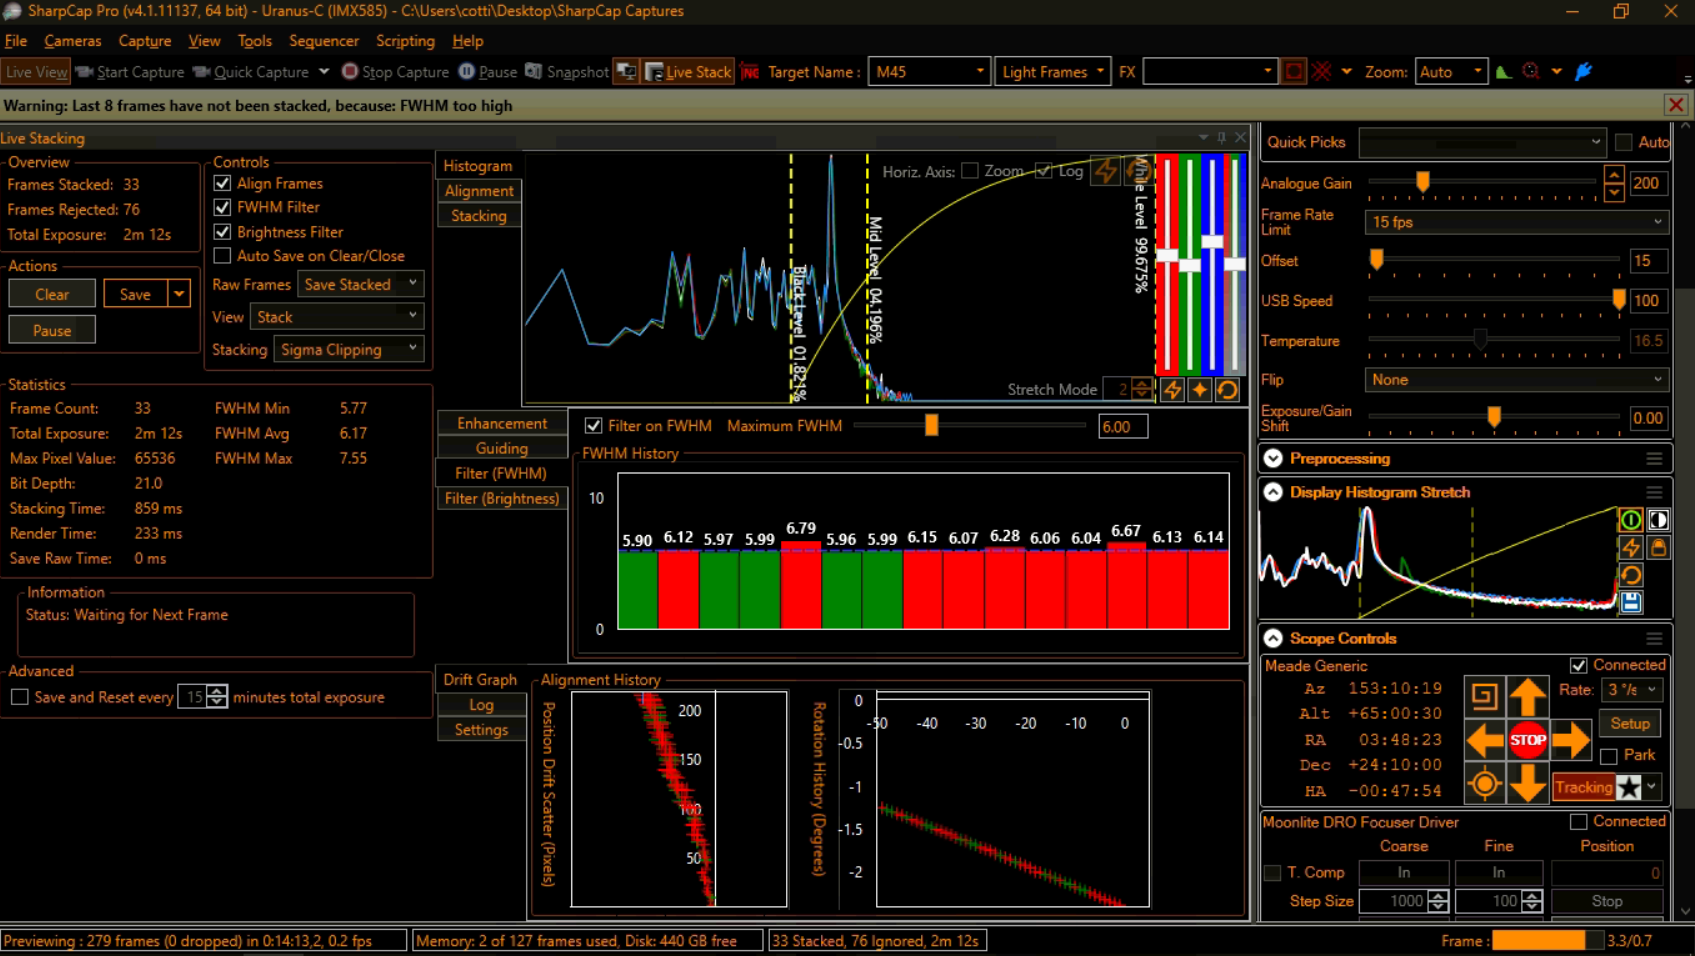The height and width of the screenshot is (956, 1695).
Task: Slew the telescope left with the left arrow
Action: pyautogui.click(x=1485, y=741)
